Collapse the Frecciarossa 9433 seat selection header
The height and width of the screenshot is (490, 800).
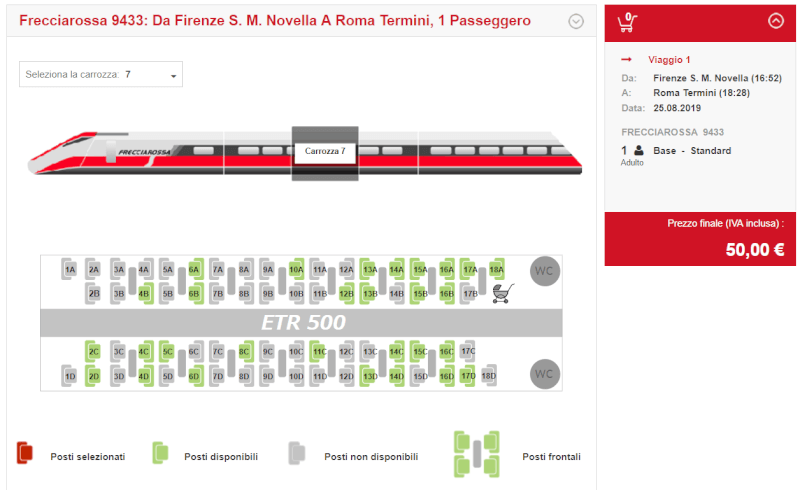[576, 21]
